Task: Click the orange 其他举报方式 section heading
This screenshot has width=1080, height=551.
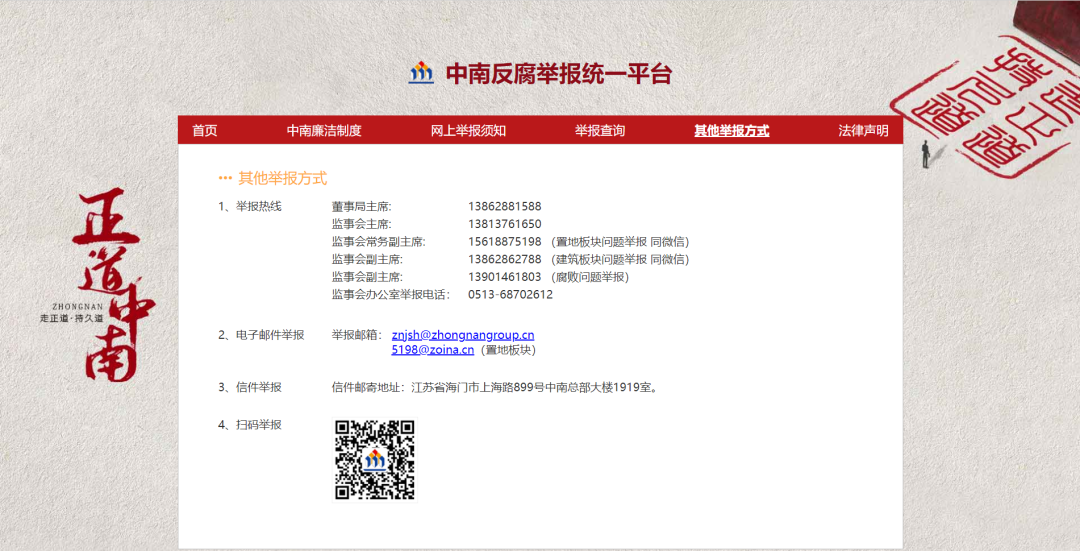Action: (282, 178)
